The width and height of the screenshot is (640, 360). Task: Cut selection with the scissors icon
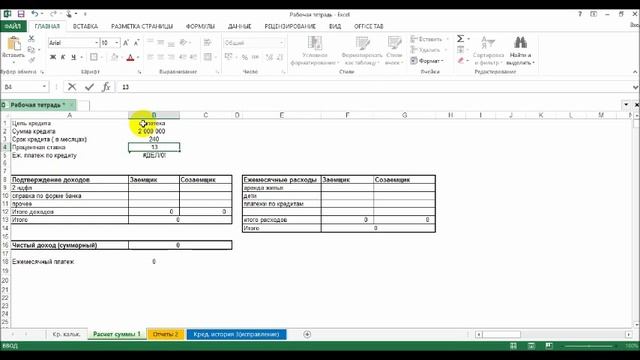[x=31, y=39]
